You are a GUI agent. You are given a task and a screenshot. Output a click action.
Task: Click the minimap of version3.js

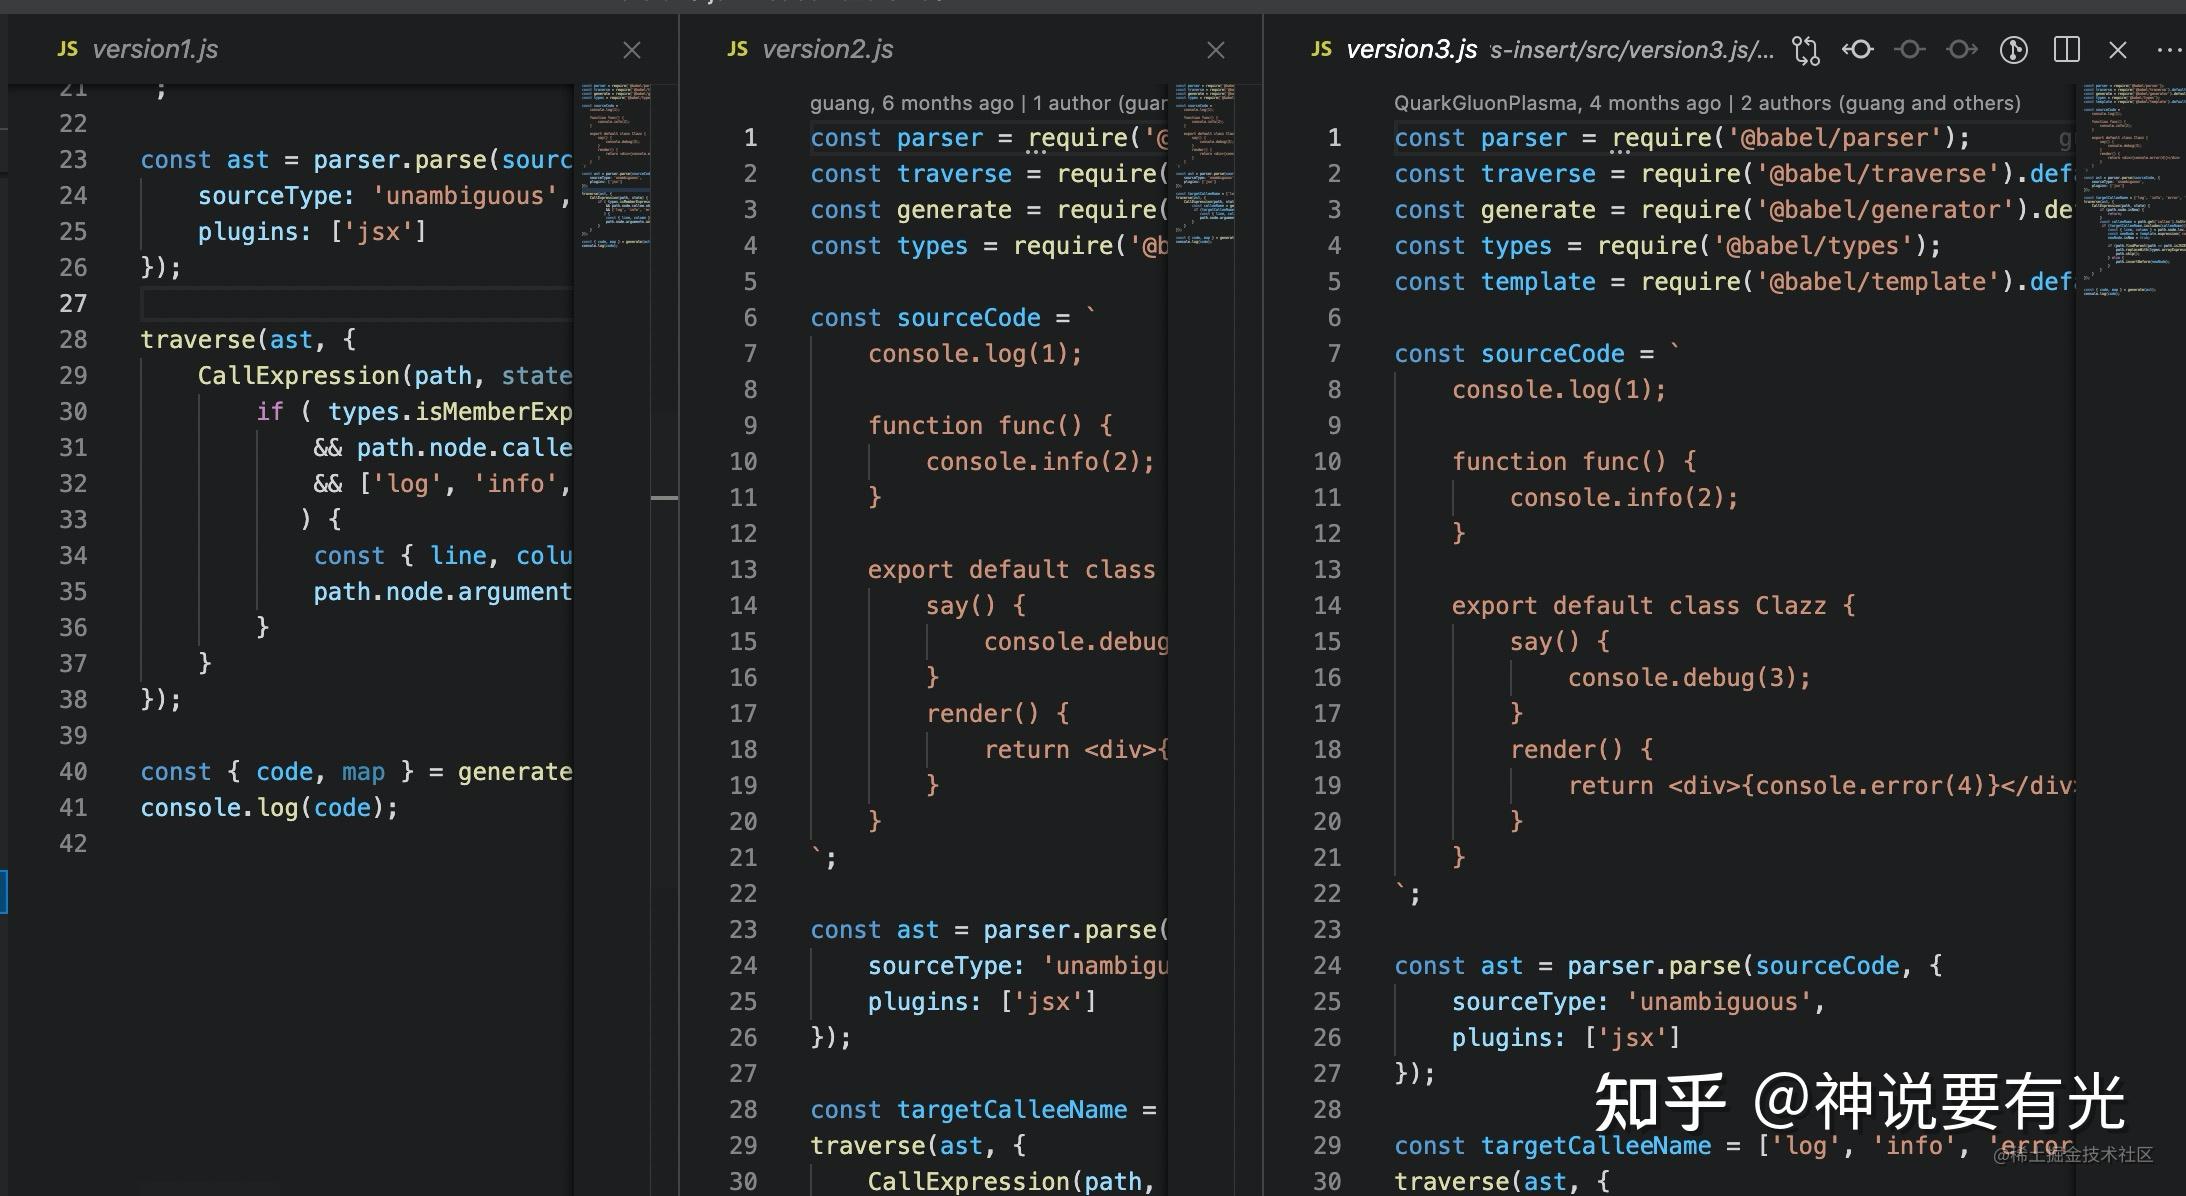pos(2130,300)
